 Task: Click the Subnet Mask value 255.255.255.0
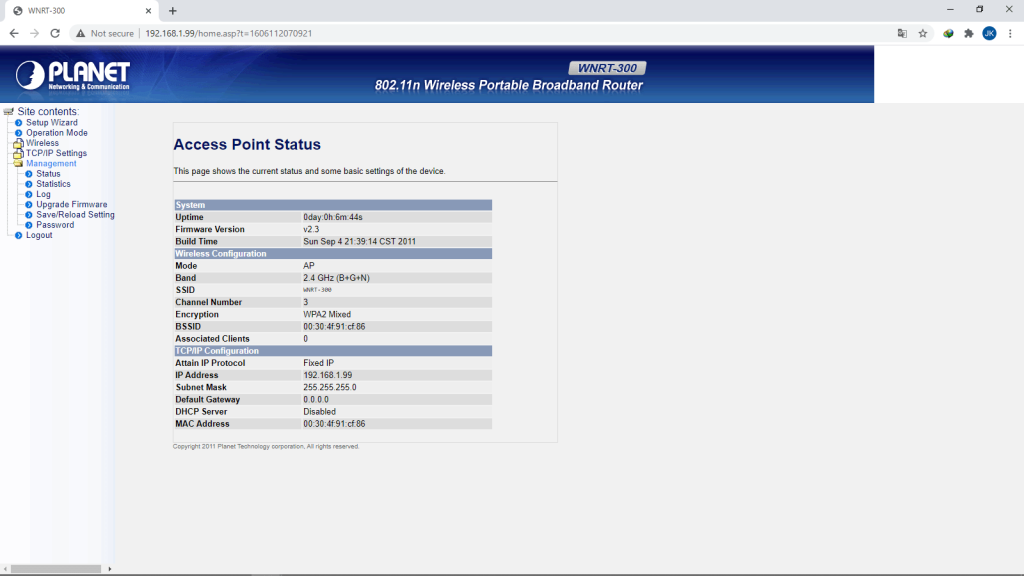330,388
